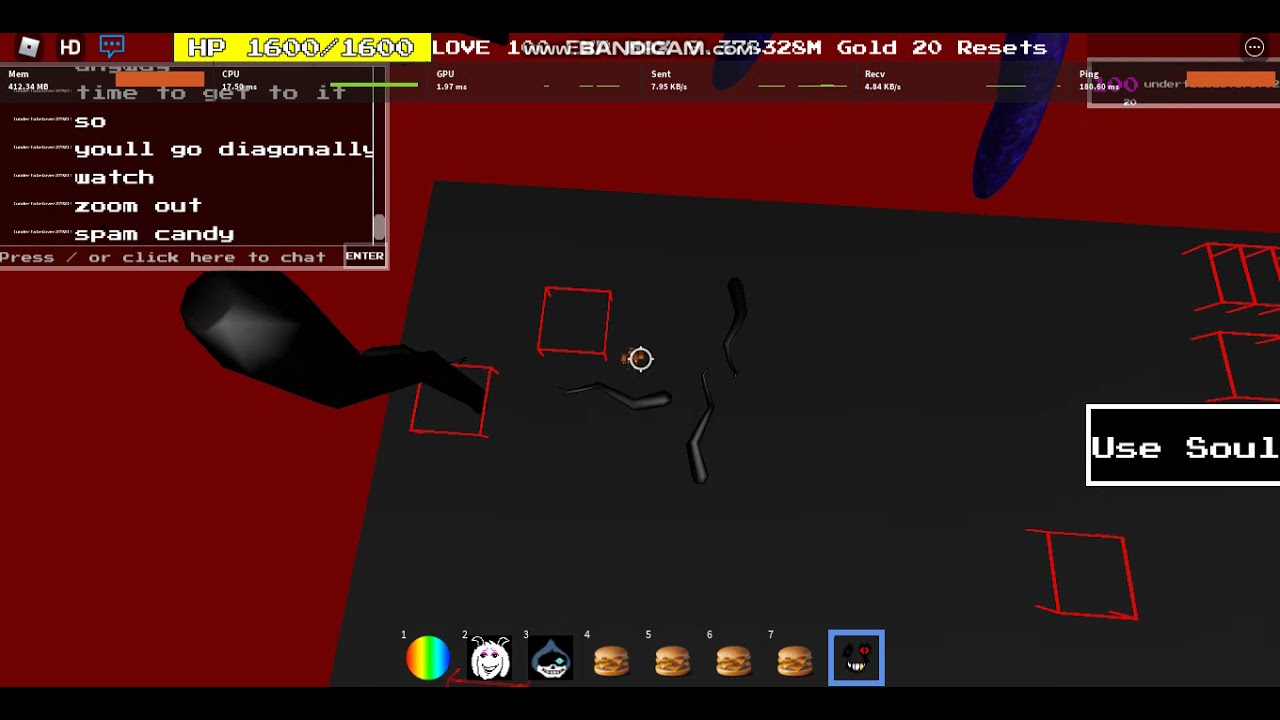Click the HD admin icon

[x=70, y=47]
